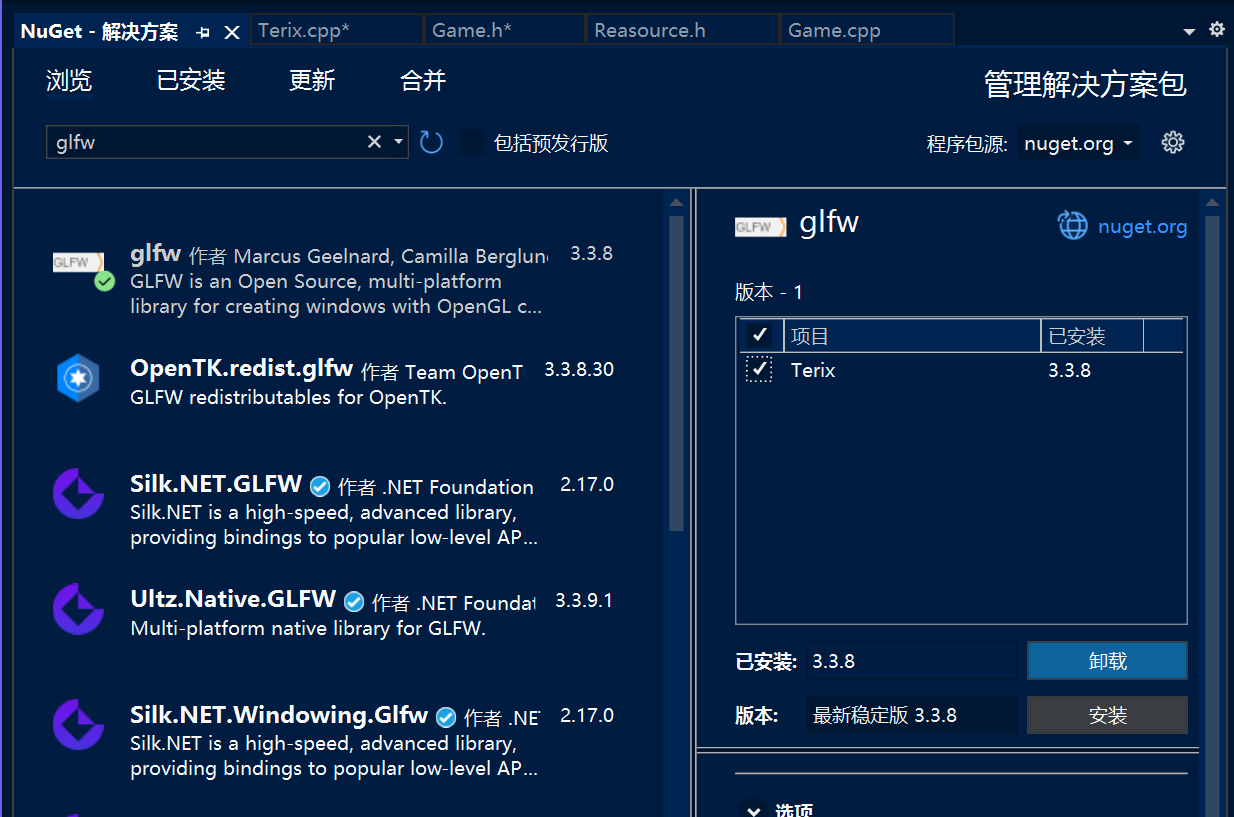The height and width of the screenshot is (817, 1234).
Task: Select the Silk.NET.Windowing.Glfw package title
Action: coord(279,715)
